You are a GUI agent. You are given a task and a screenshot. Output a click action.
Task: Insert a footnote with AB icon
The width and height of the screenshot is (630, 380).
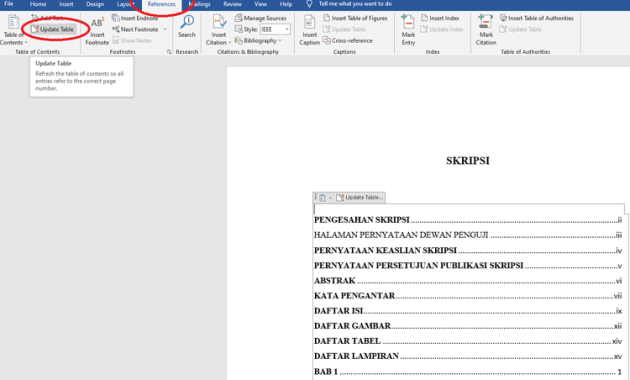[x=97, y=31]
